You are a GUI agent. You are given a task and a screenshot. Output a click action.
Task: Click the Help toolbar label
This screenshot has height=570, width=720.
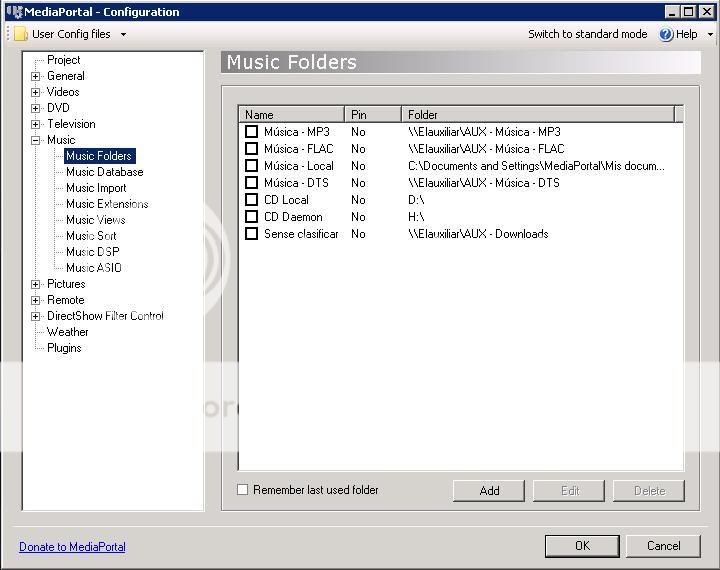pyautogui.click(x=686, y=34)
